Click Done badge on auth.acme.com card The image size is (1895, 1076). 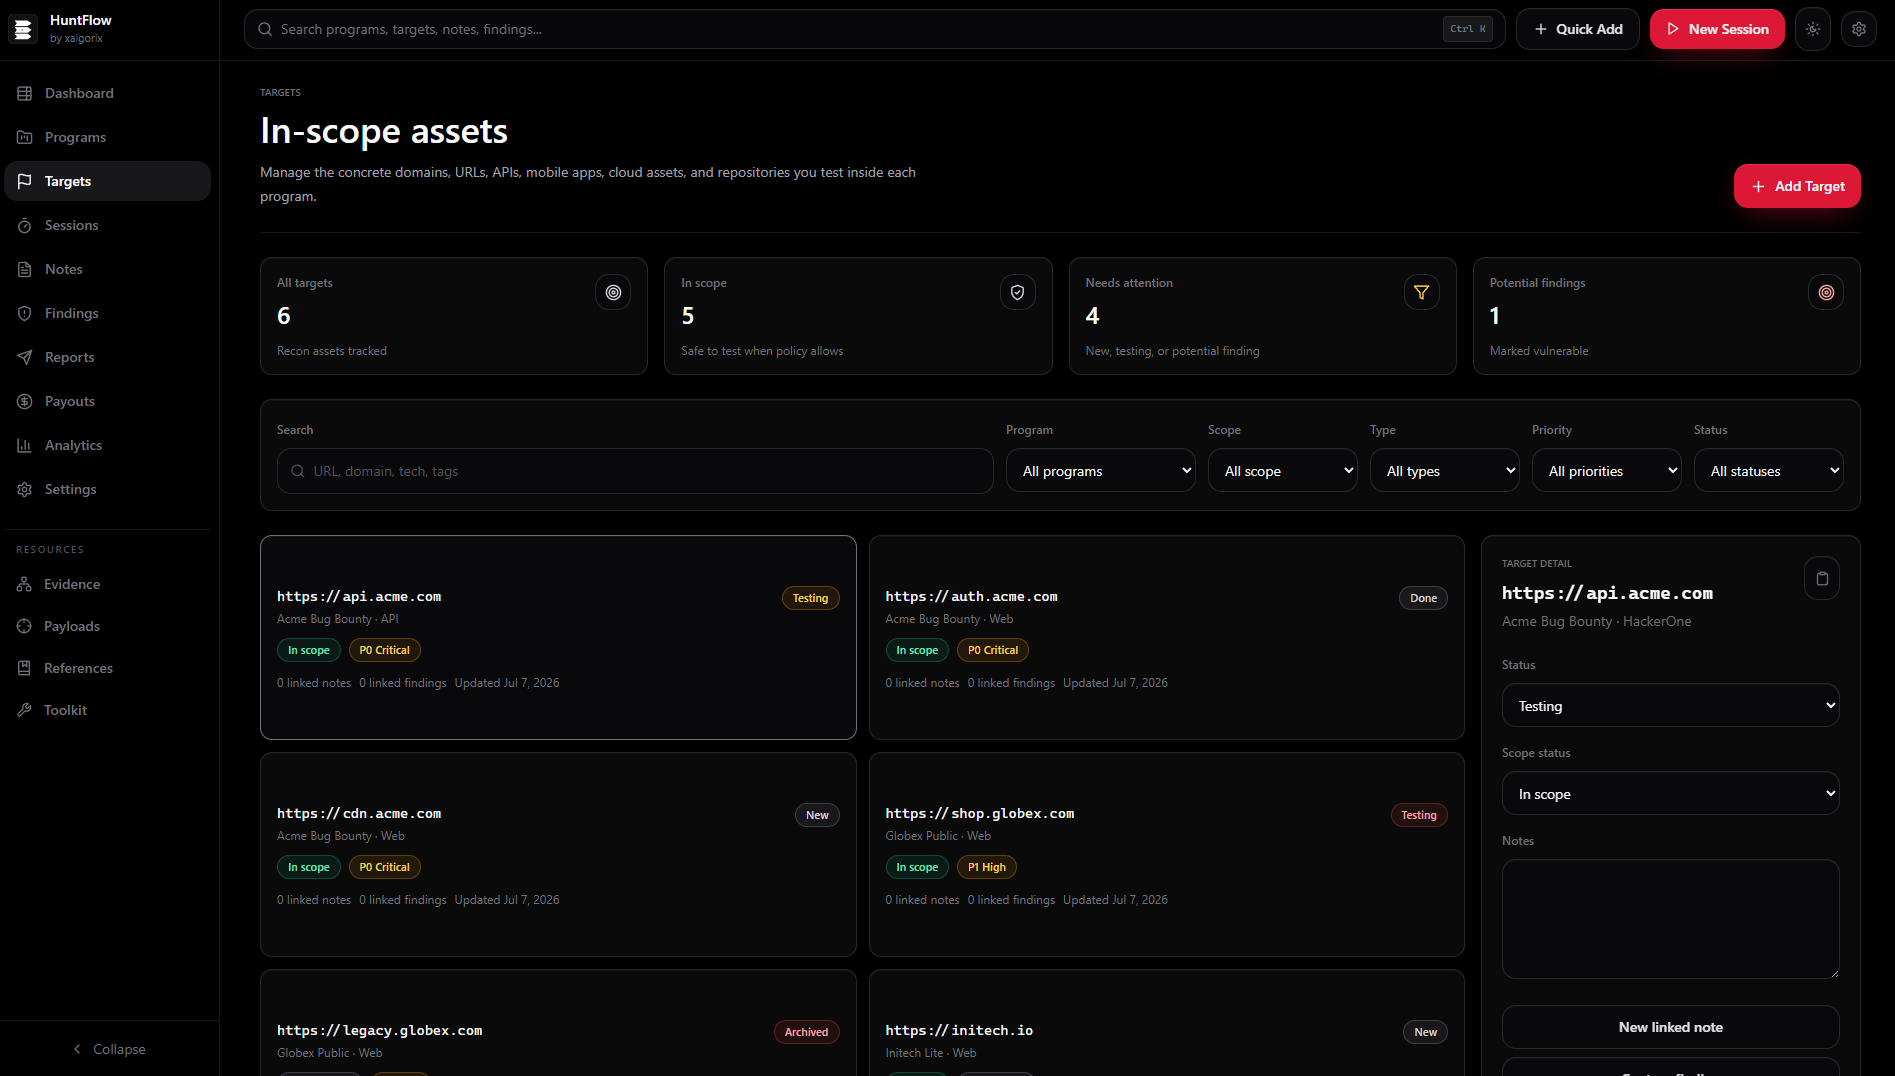point(1423,598)
